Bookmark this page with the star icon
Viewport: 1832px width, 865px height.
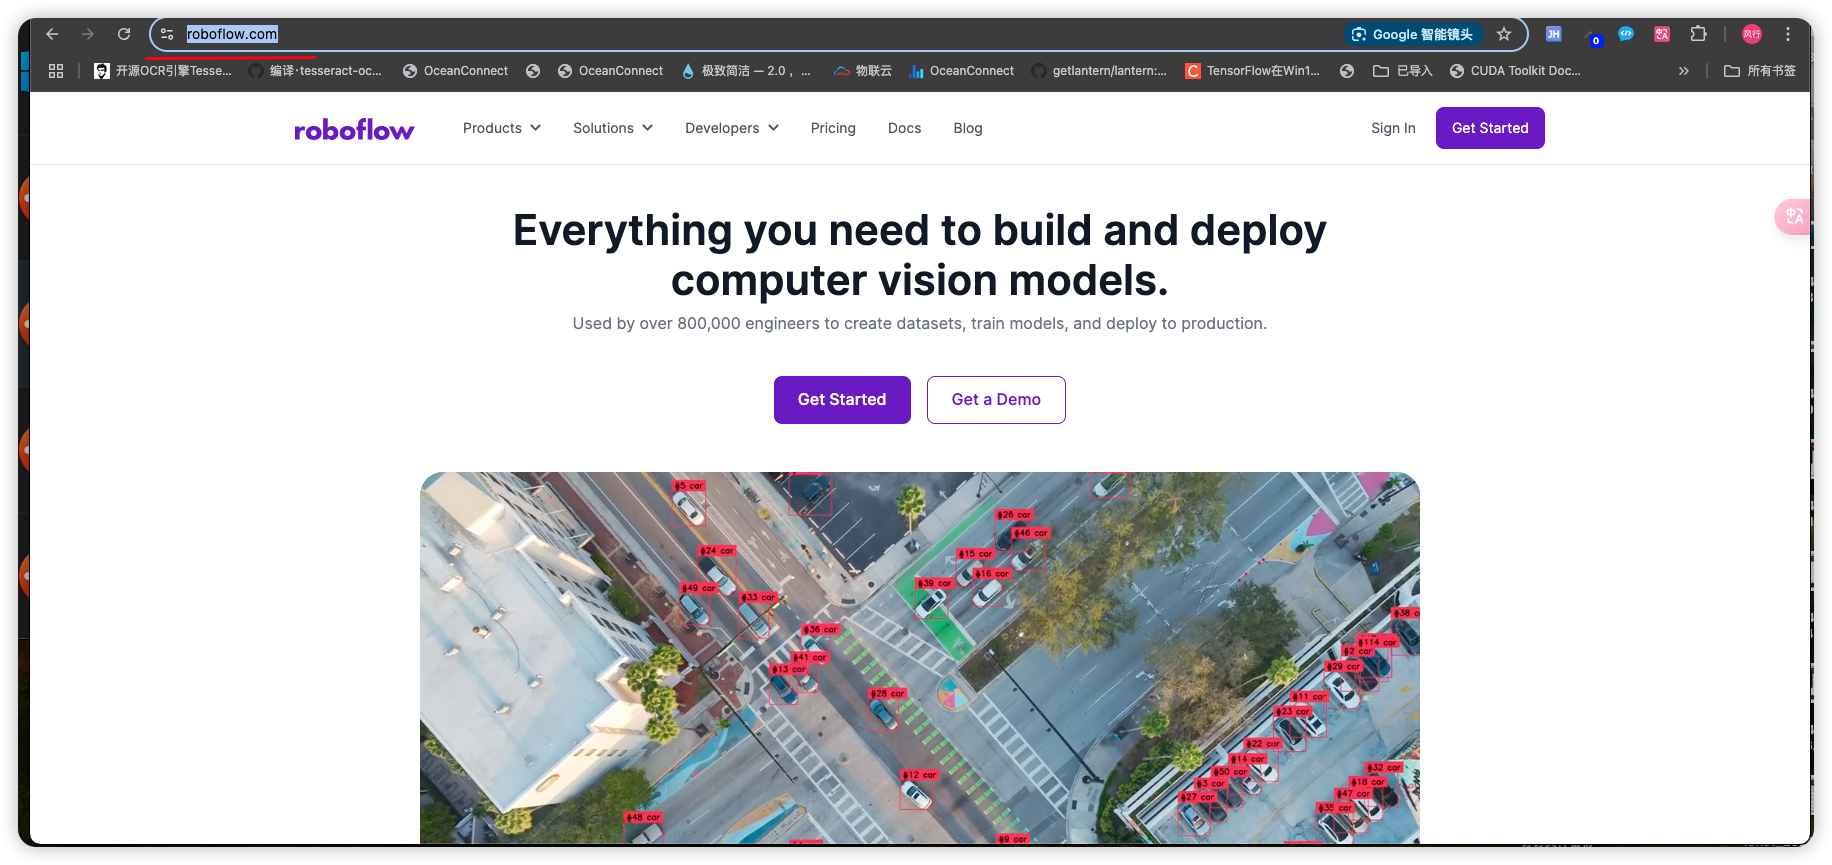[x=1504, y=34]
